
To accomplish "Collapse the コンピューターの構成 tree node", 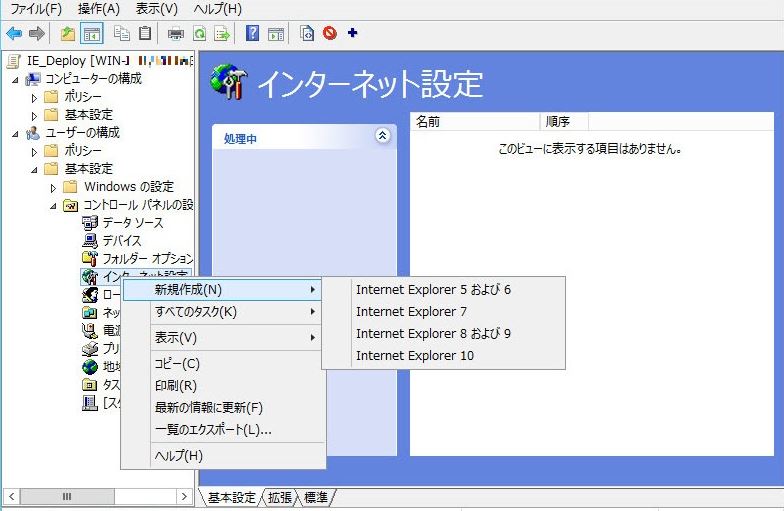I will pos(15,79).
